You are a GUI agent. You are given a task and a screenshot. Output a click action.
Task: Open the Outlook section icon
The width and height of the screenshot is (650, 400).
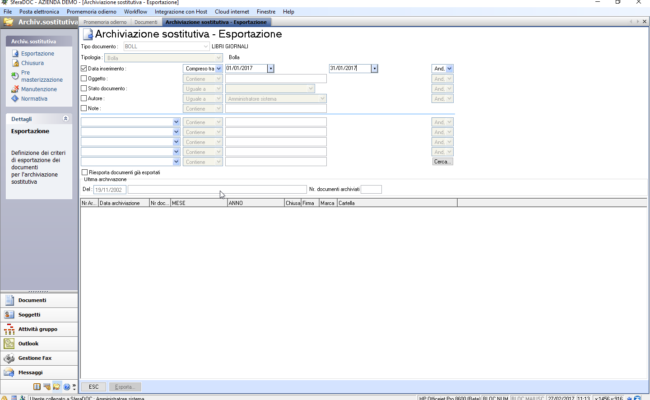[x=9, y=344]
